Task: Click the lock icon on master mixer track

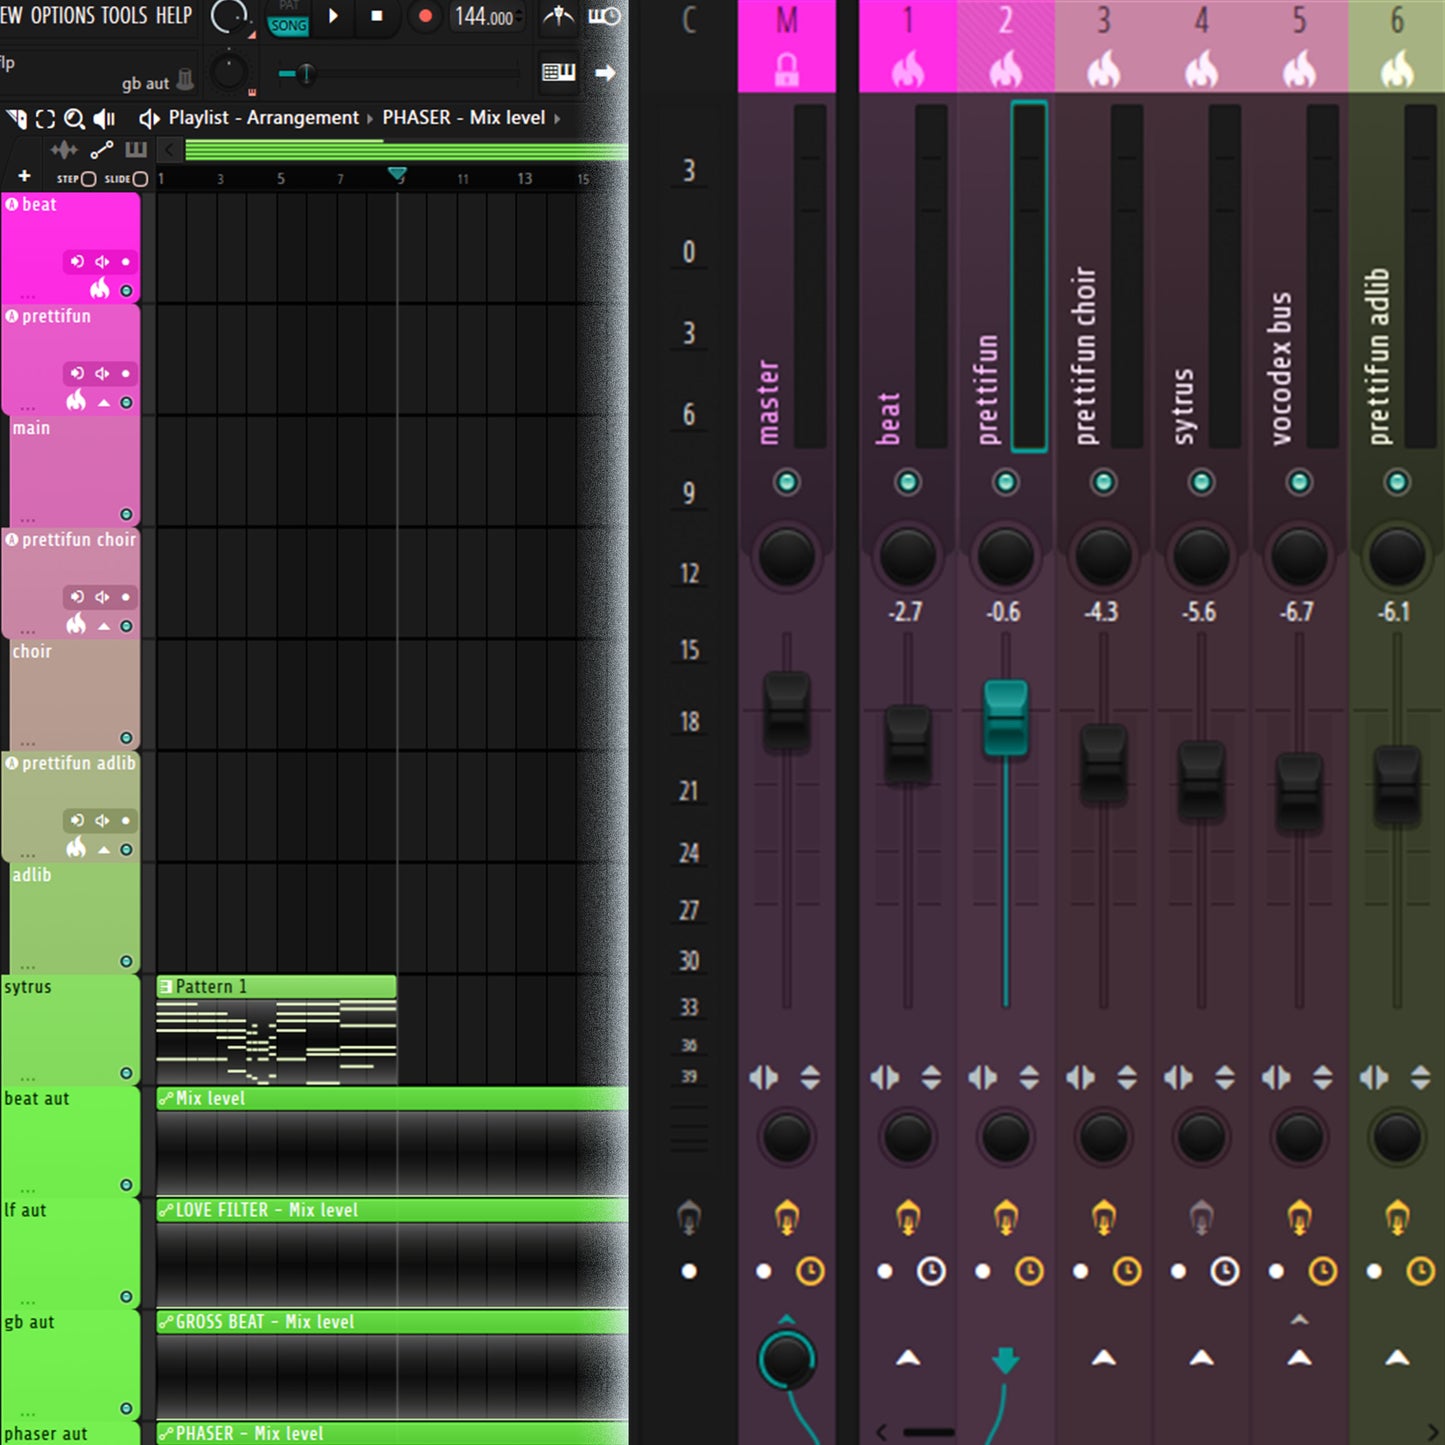Action: (787, 70)
